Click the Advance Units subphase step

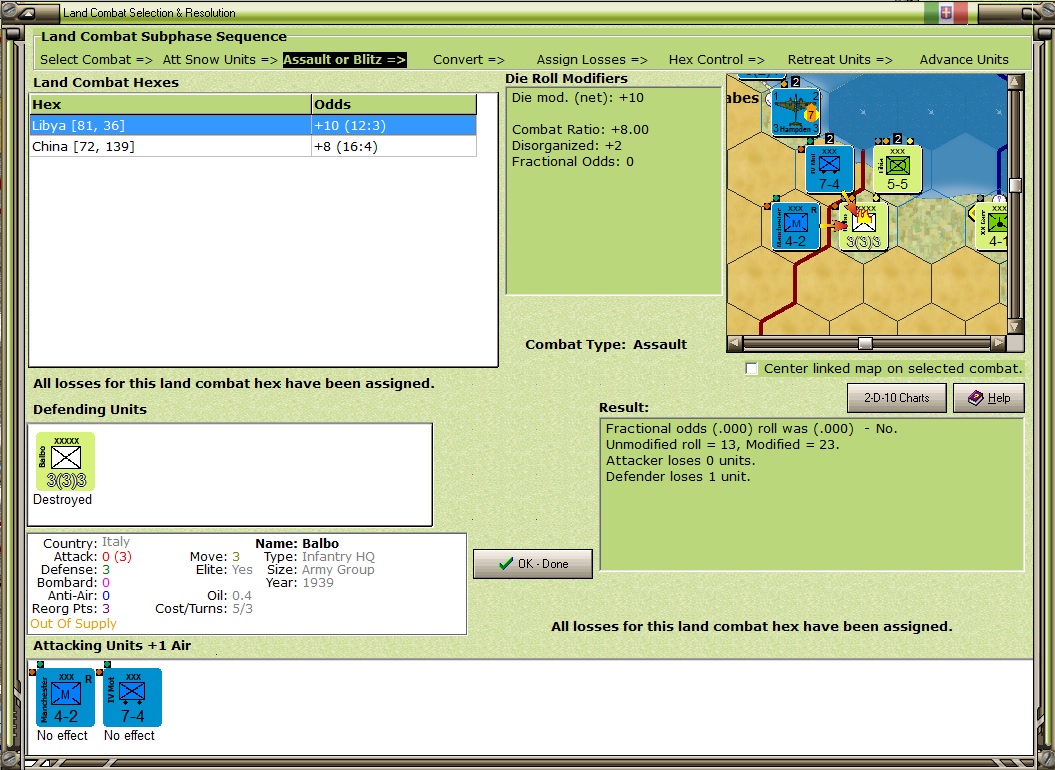964,59
